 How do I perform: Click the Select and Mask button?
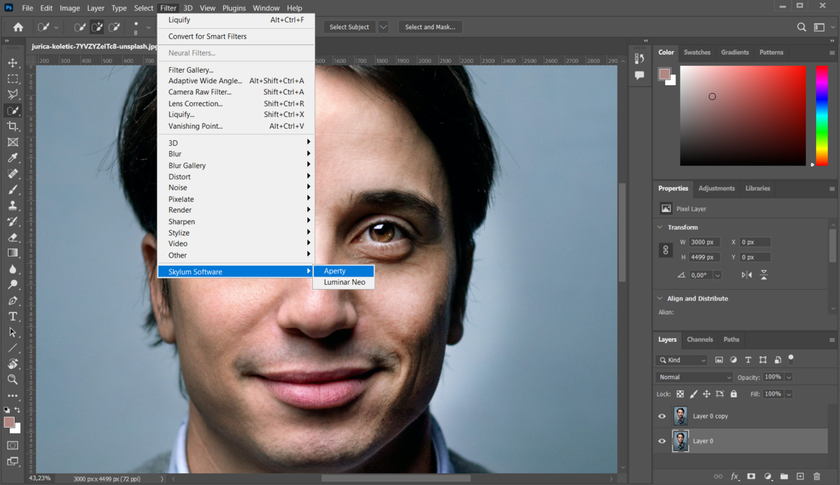coord(431,27)
